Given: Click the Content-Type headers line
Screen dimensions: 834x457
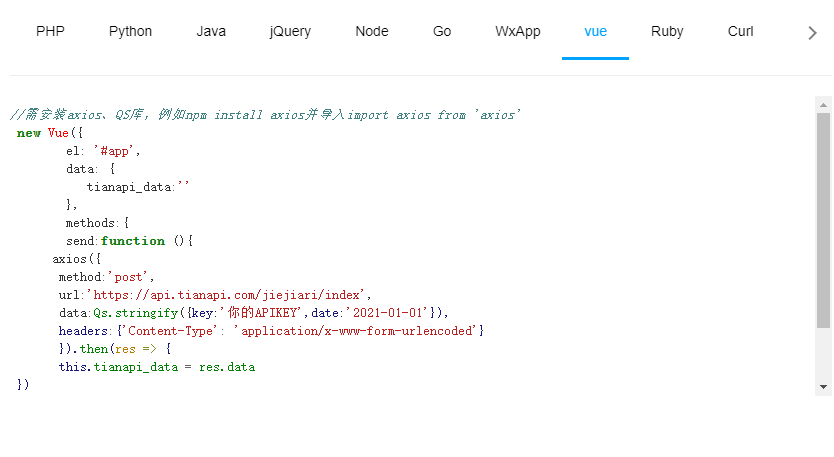Looking at the screenshot, I should click(x=271, y=331).
